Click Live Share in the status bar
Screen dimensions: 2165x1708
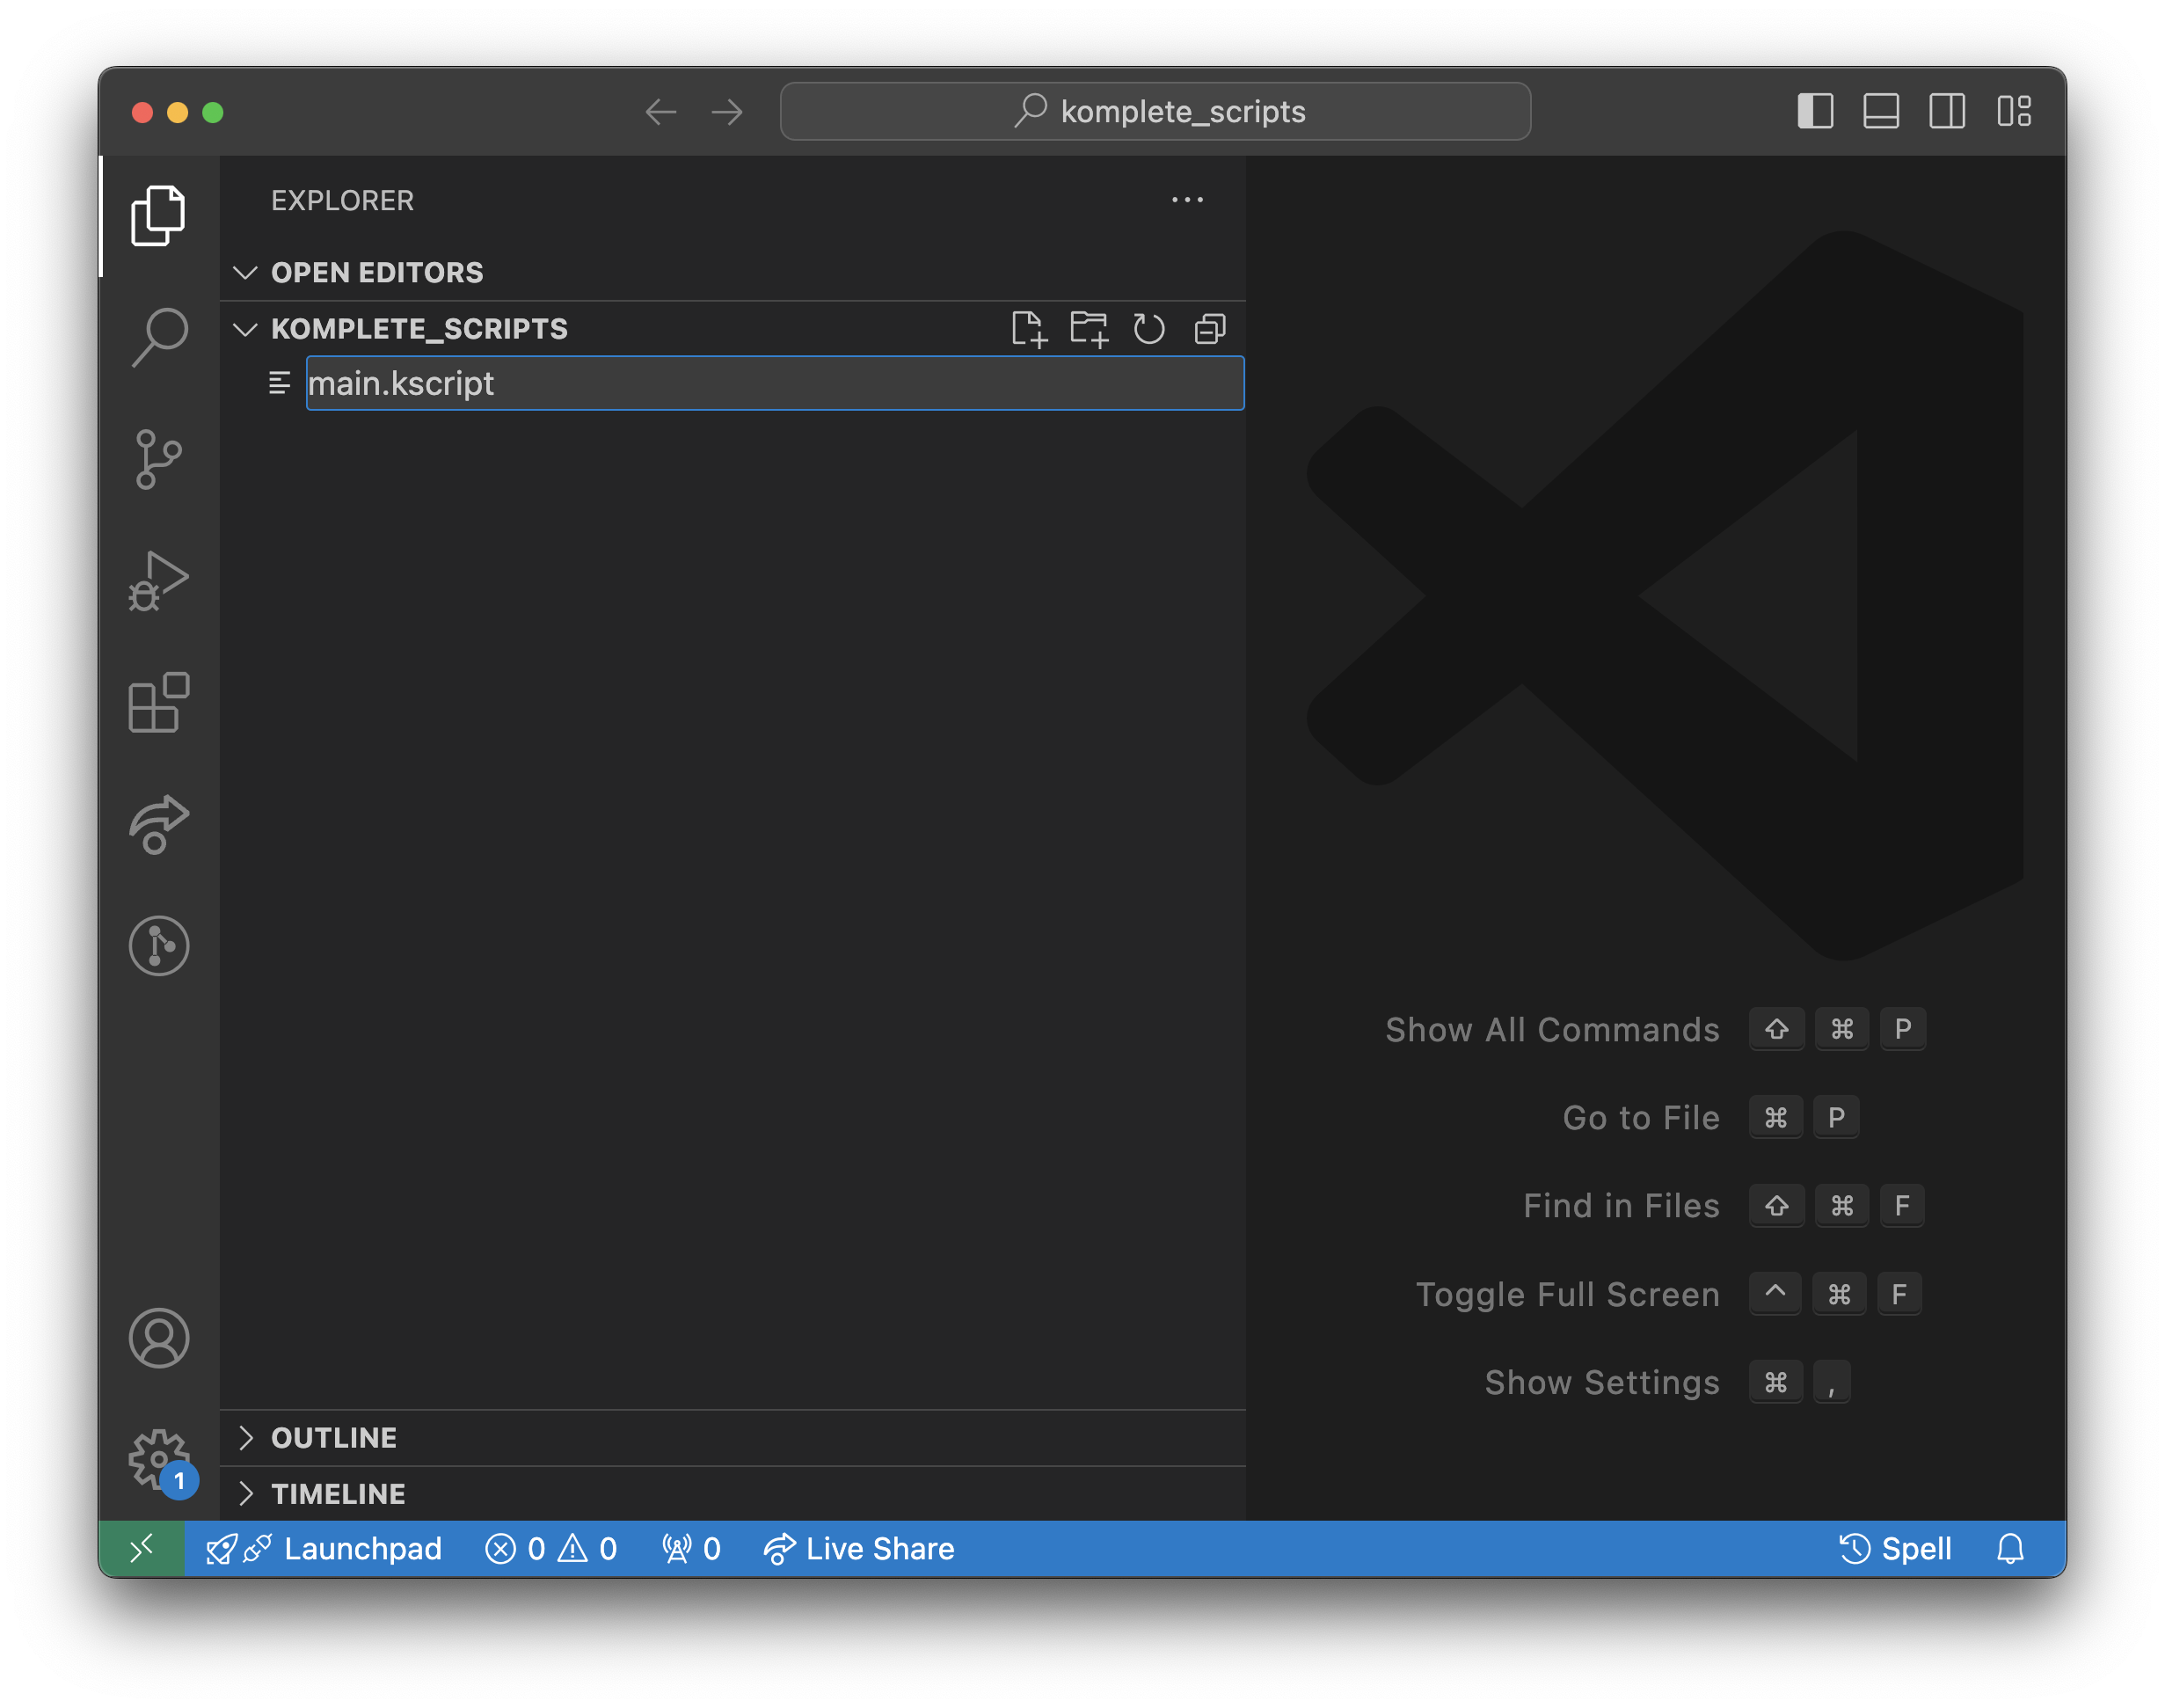(x=859, y=1548)
